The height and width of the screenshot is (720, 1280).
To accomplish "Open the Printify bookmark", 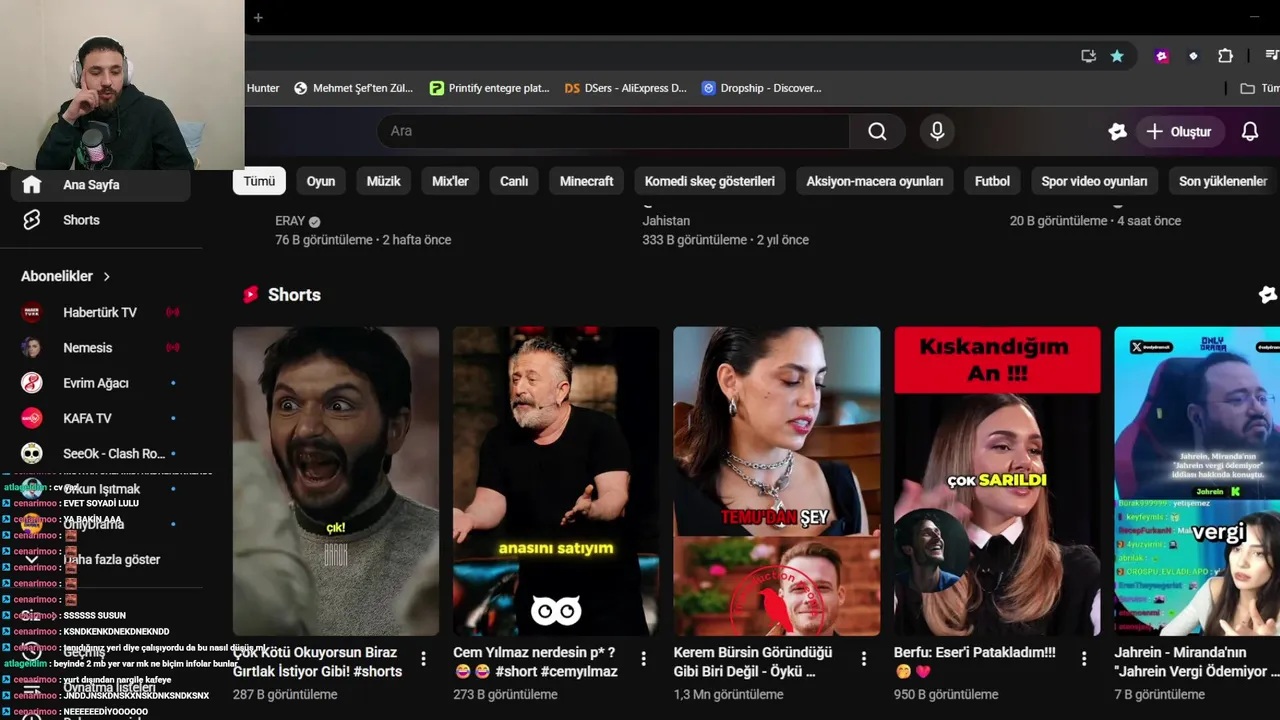I will [489, 88].
